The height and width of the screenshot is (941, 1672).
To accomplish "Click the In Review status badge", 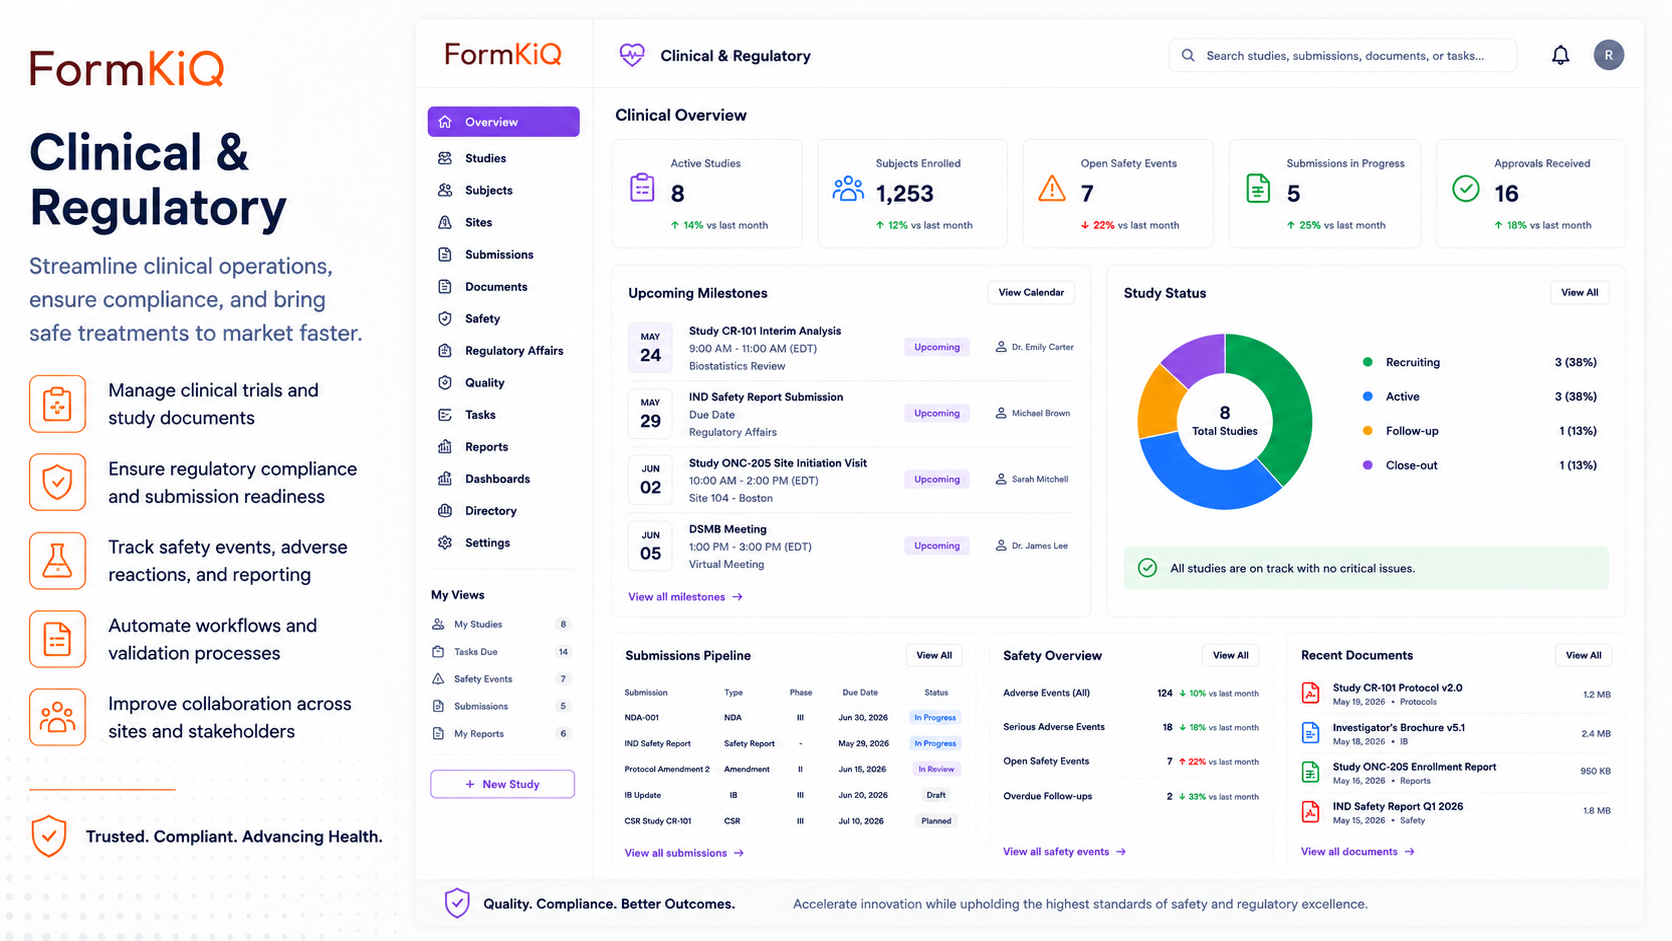I will point(936,769).
